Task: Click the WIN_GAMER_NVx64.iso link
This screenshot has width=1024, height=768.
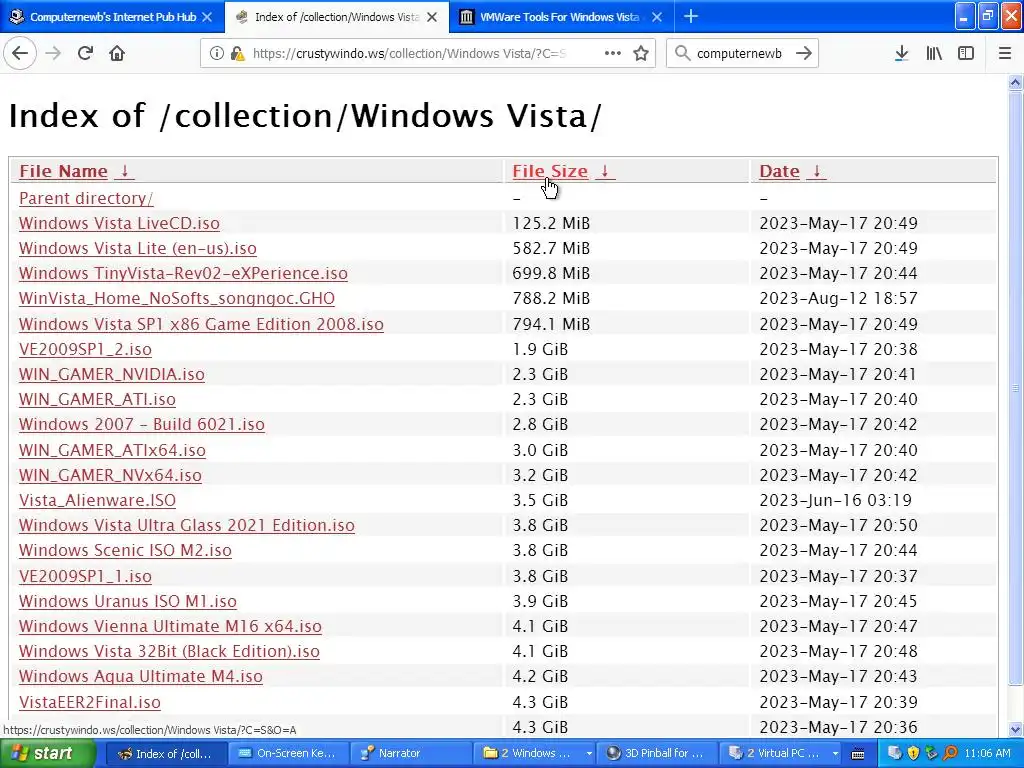Action: click(x=110, y=475)
